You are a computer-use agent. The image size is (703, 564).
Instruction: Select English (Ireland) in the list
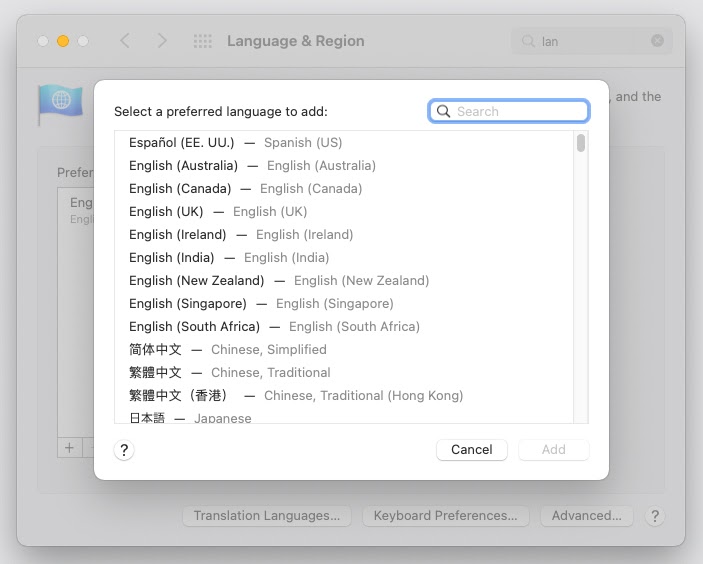pos(344,234)
